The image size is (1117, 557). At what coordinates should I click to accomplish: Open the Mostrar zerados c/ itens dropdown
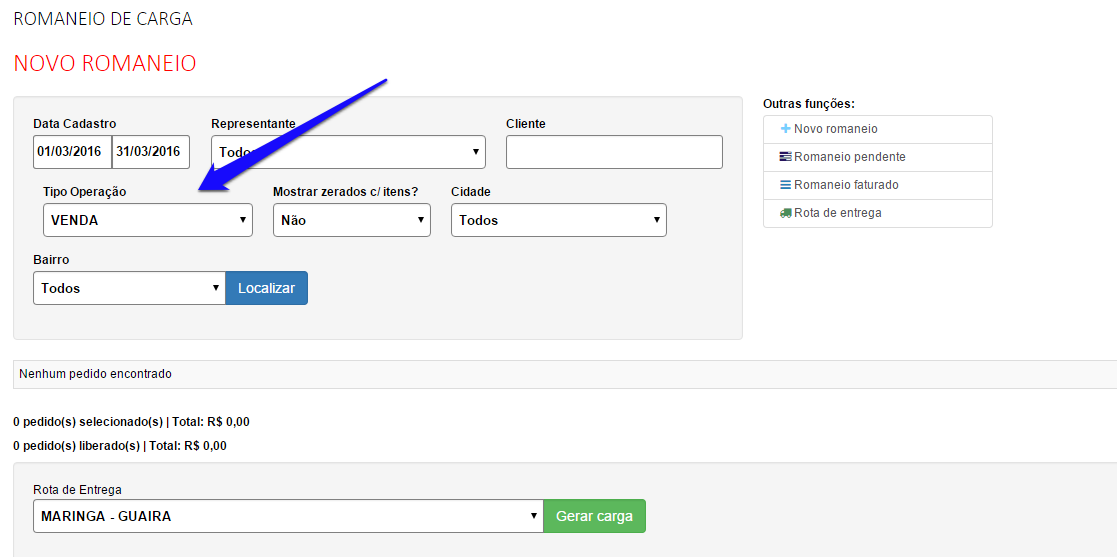(351, 220)
